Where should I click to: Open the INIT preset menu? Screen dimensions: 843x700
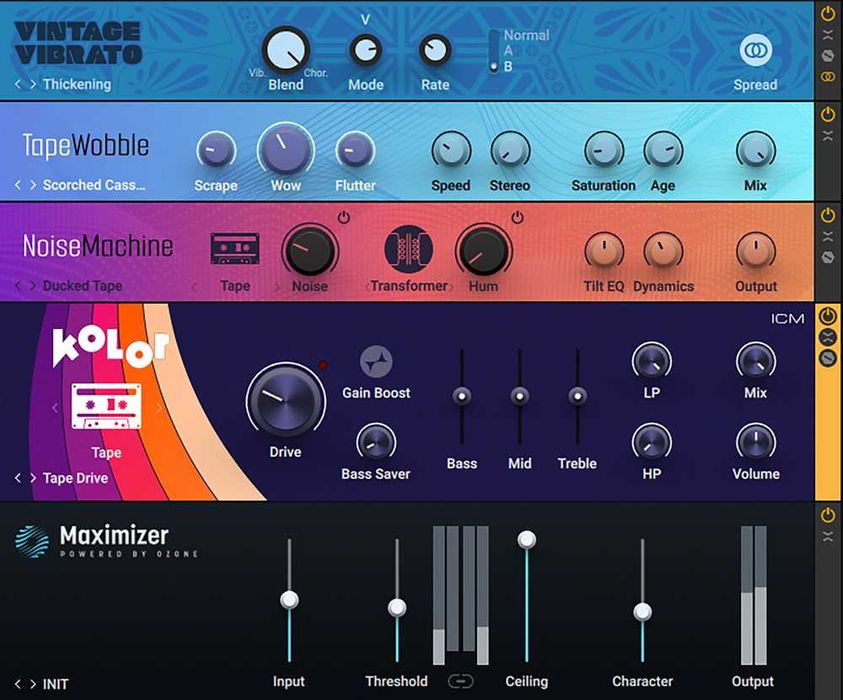click(x=55, y=684)
